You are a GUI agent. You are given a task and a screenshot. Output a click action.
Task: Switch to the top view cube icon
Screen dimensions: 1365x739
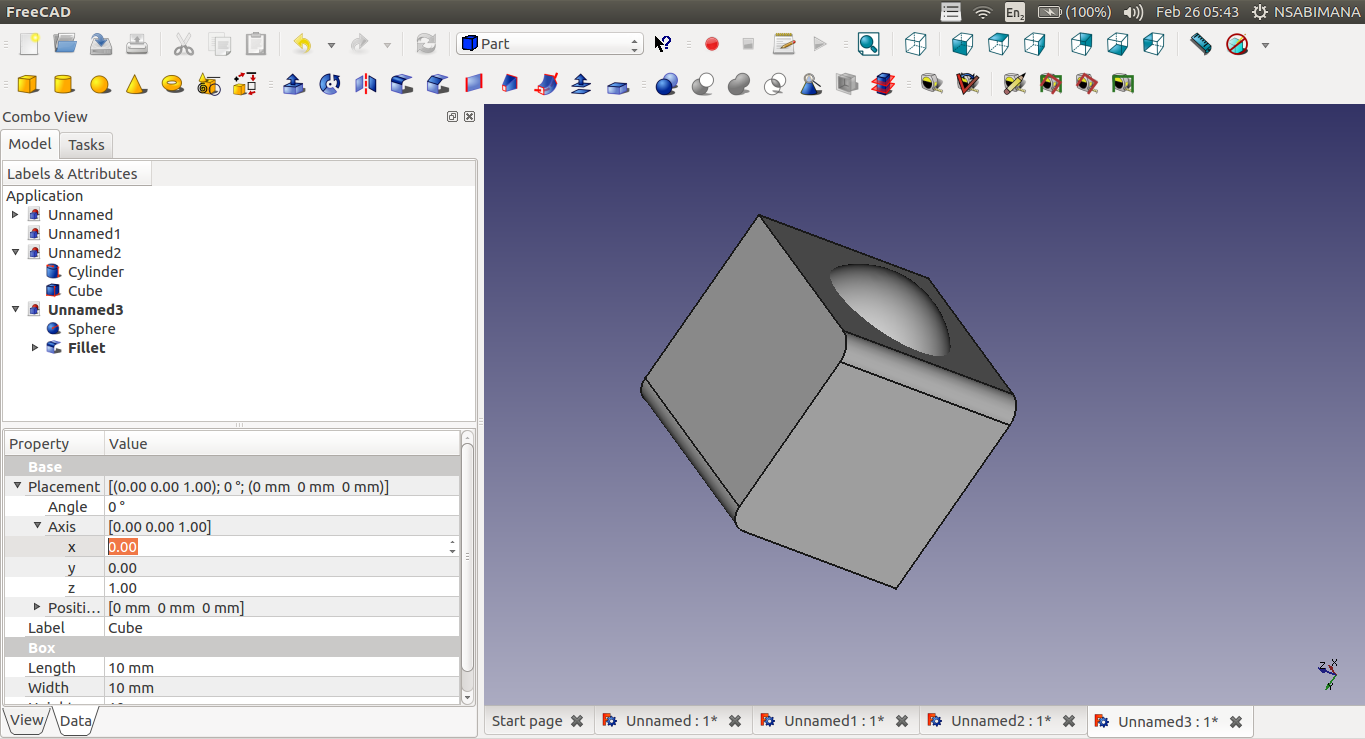pos(998,44)
